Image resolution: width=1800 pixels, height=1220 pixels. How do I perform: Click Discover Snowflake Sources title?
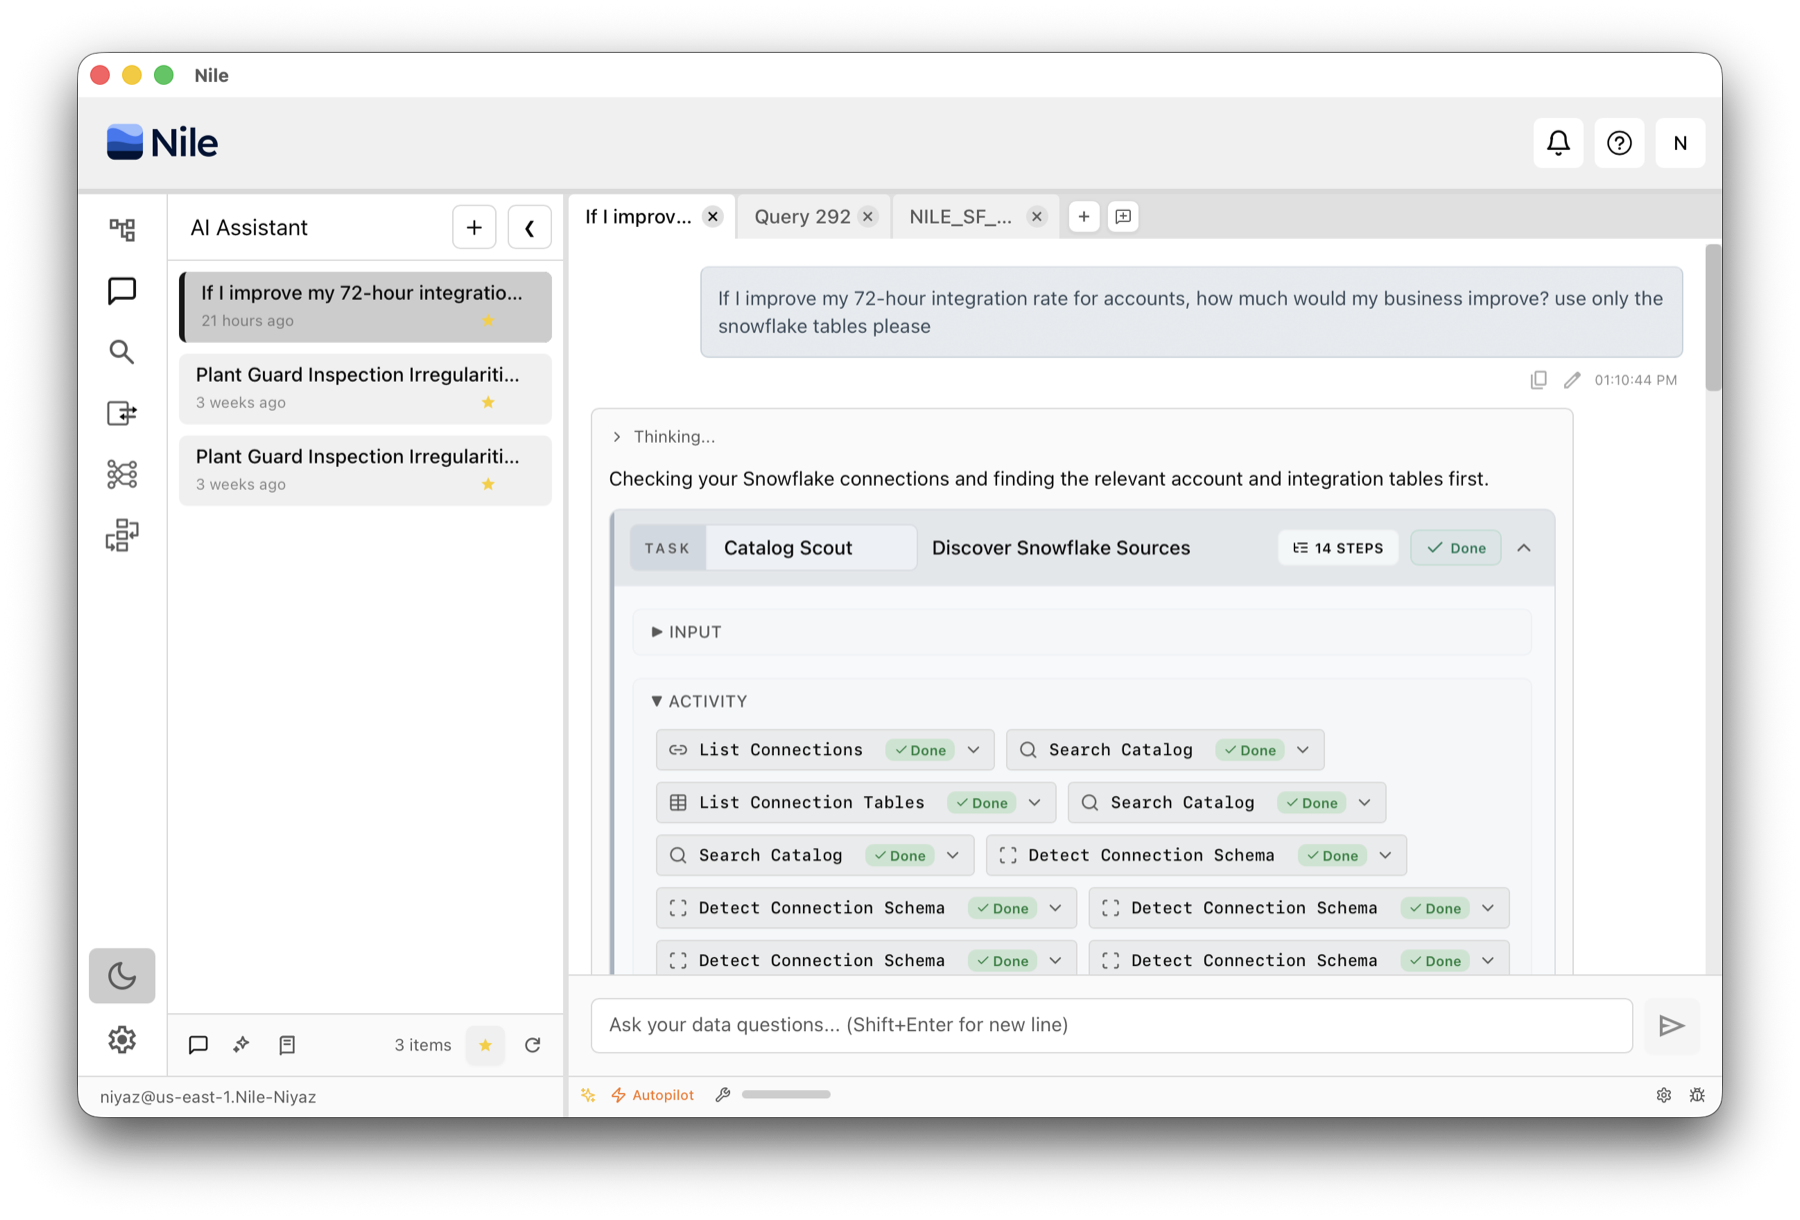pos(1061,548)
